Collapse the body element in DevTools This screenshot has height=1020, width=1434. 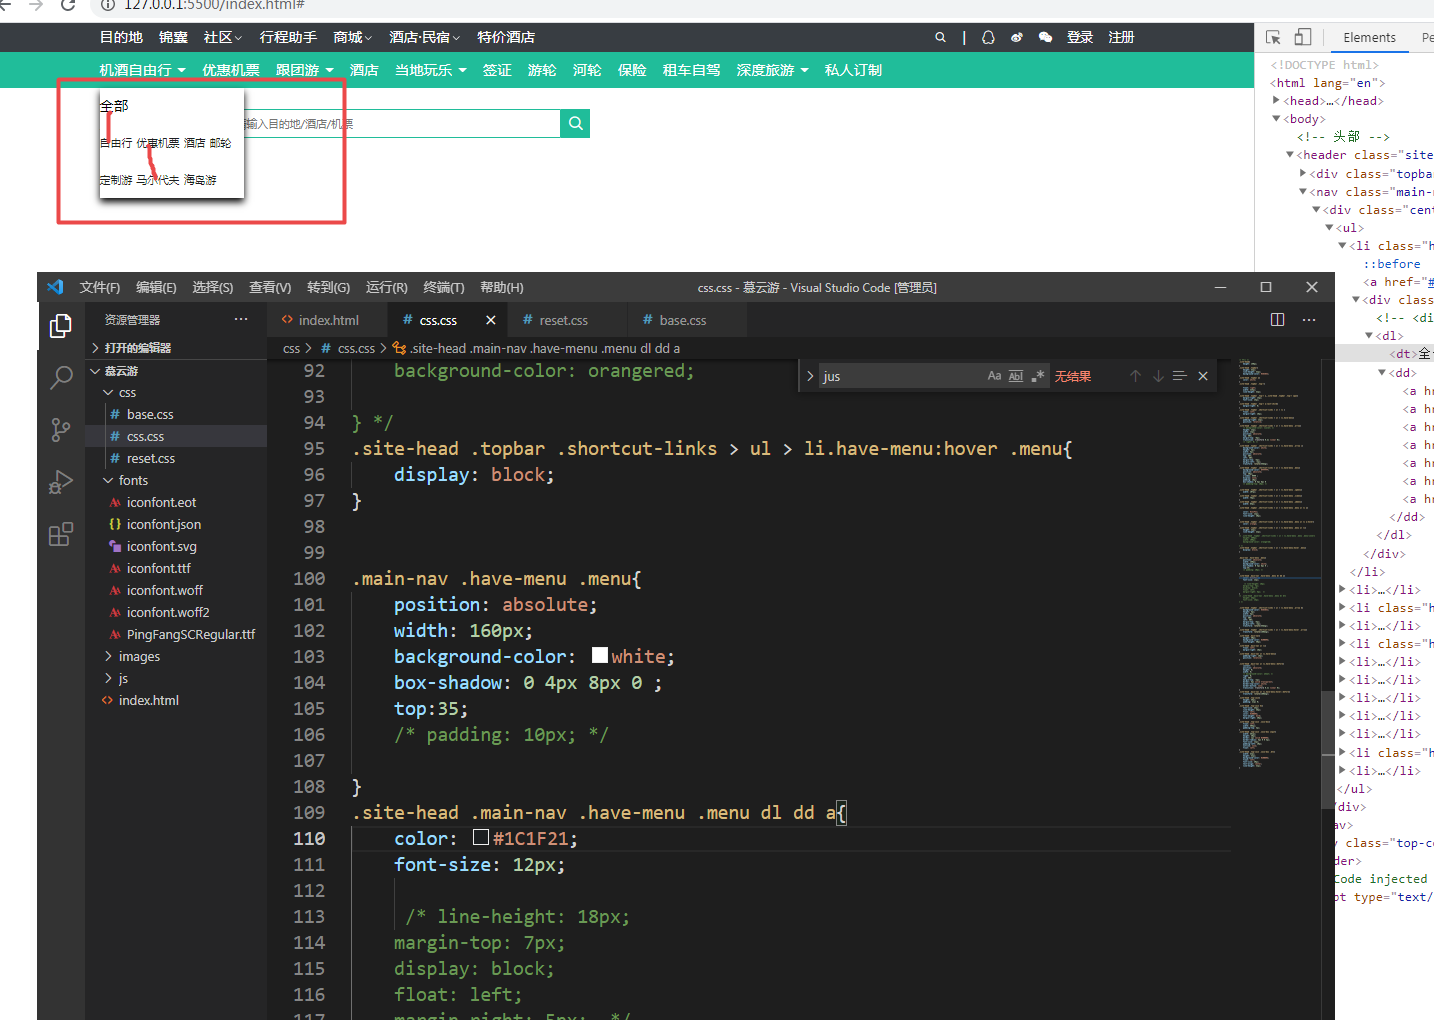point(1276,119)
